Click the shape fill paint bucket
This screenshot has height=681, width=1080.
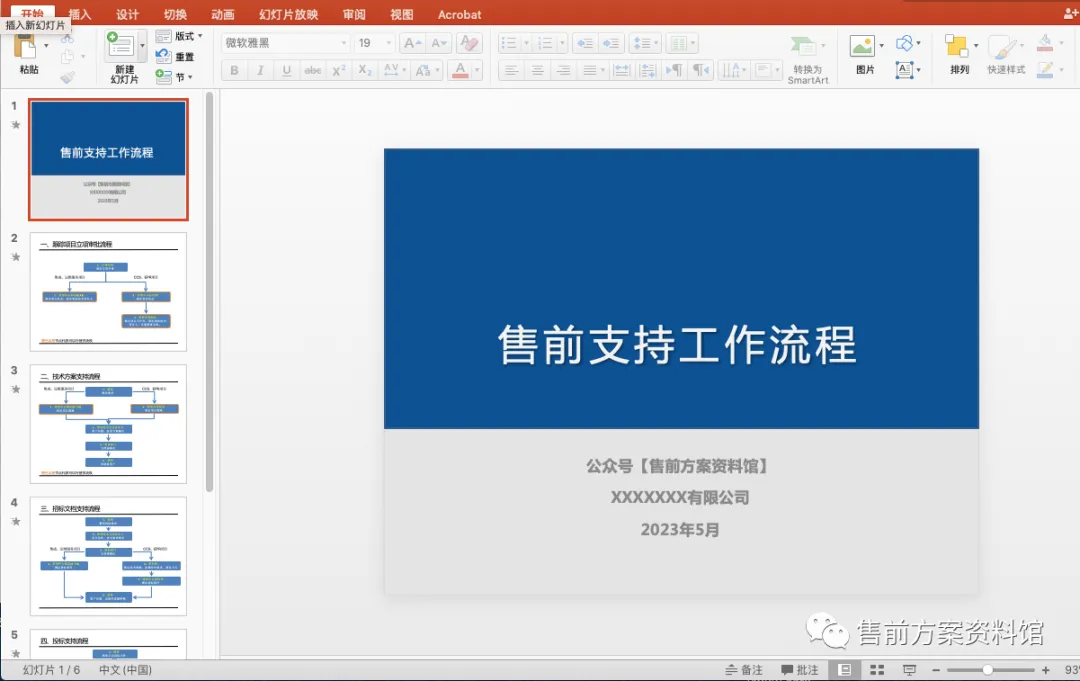point(1045,43)
